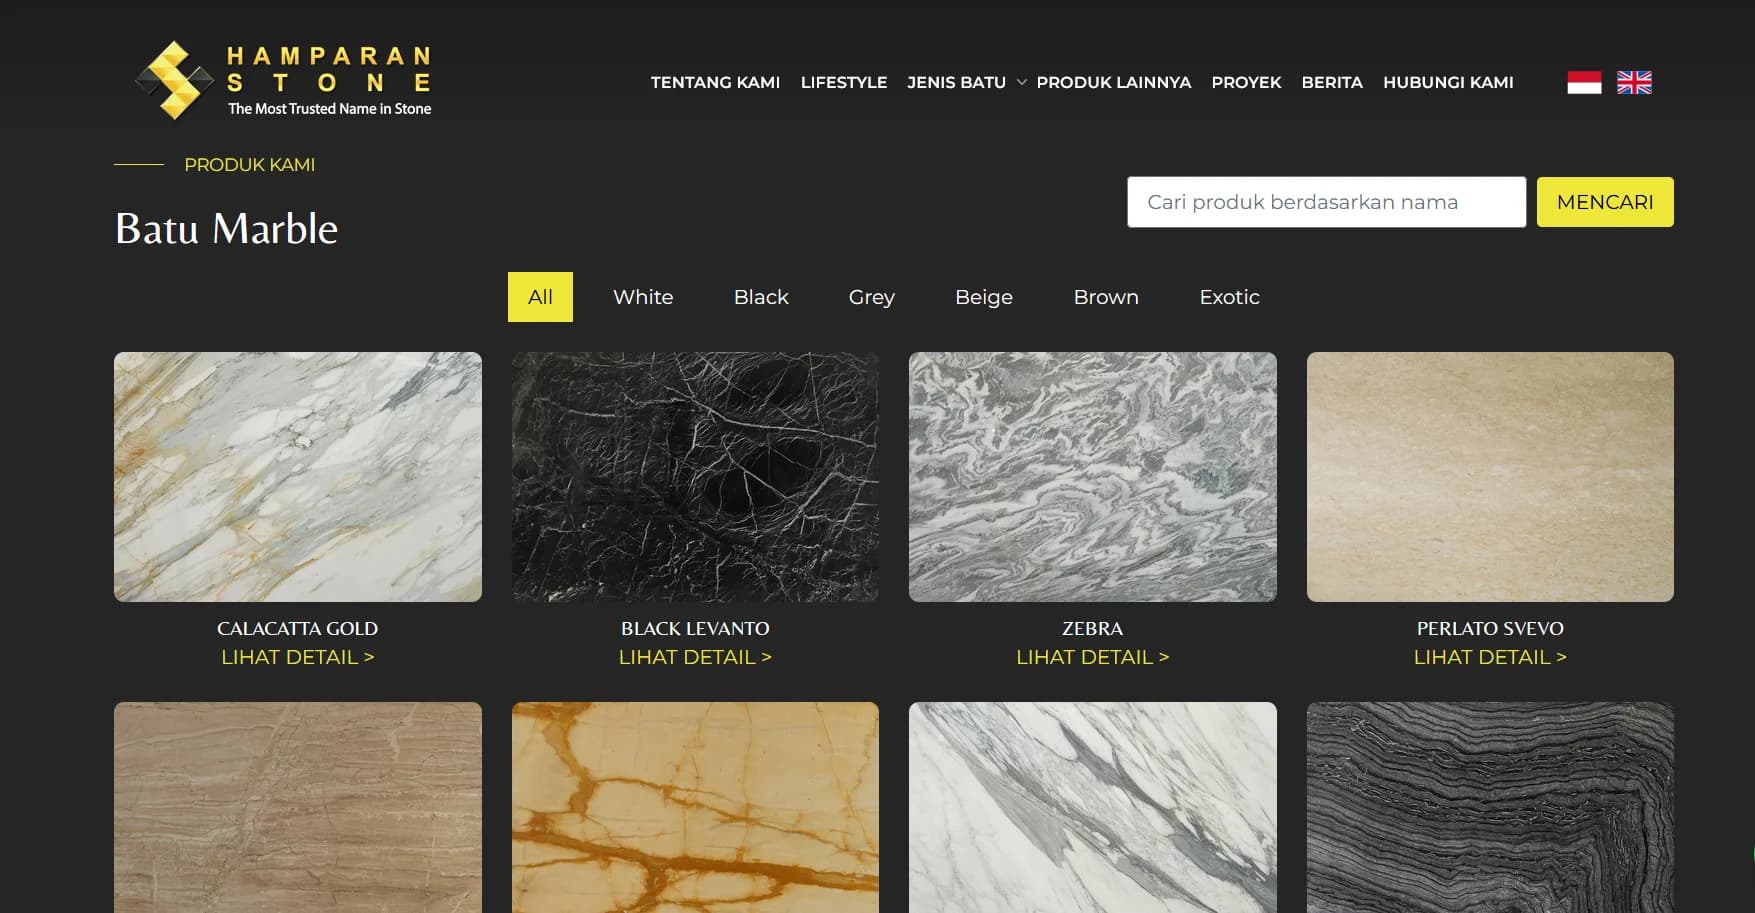Click the Mencari search button
The height and width of the screenshot is (913, 1755).
pos(1605,202)
